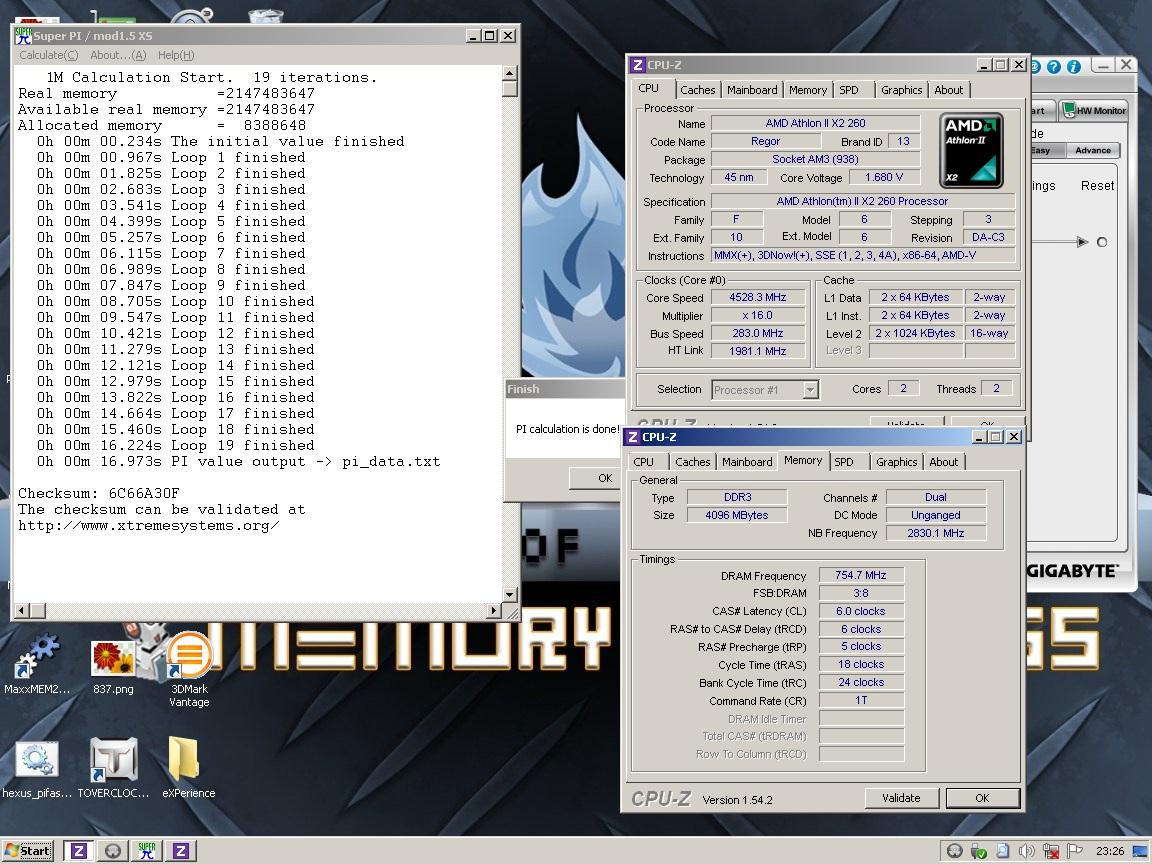Click the round gray taskbar app button

112,851
